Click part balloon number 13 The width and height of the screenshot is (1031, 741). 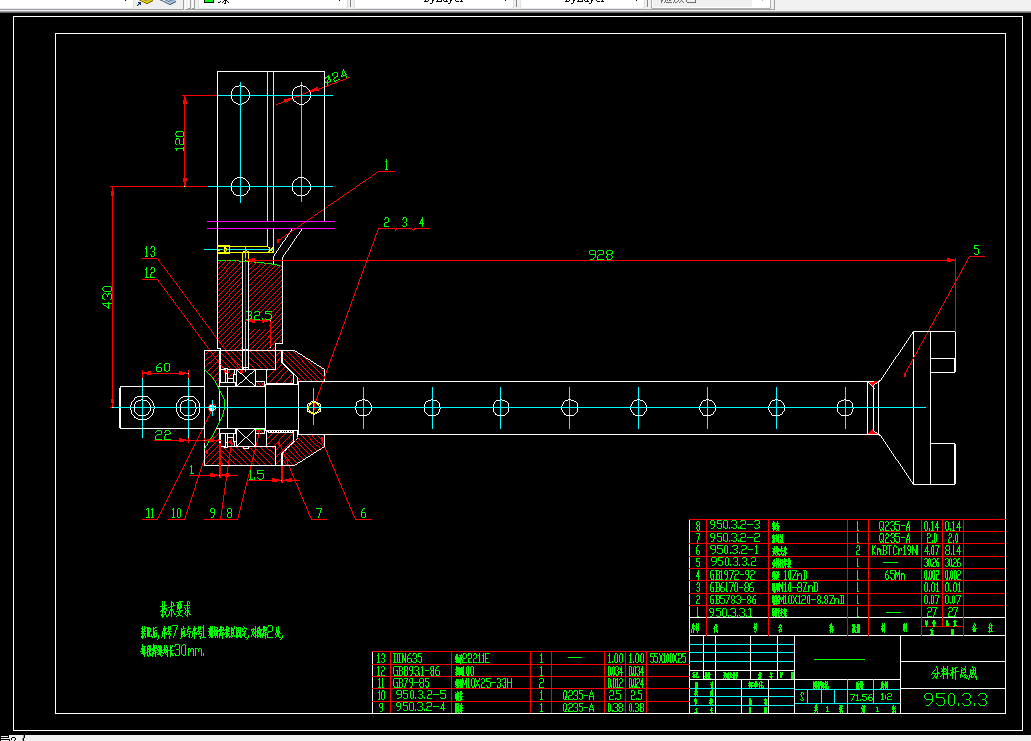click(x=150, y=252)
